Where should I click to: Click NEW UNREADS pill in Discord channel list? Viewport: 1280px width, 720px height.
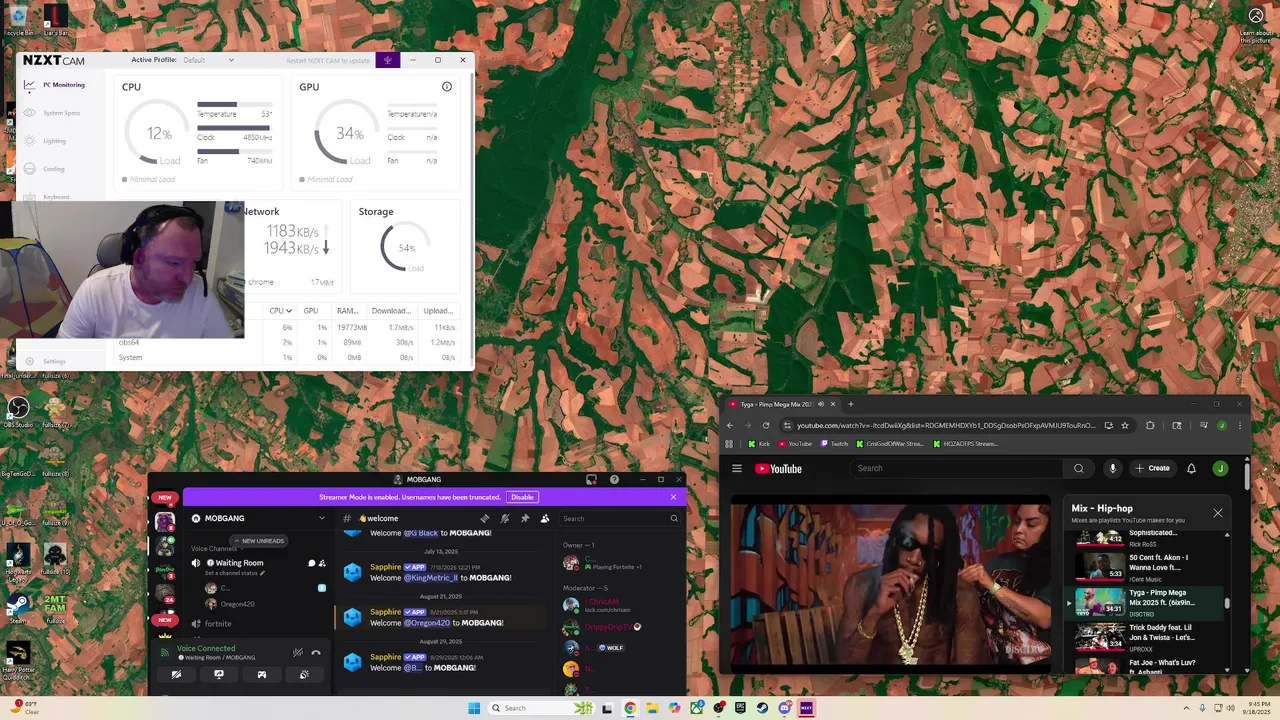click(x=259, y=541)
